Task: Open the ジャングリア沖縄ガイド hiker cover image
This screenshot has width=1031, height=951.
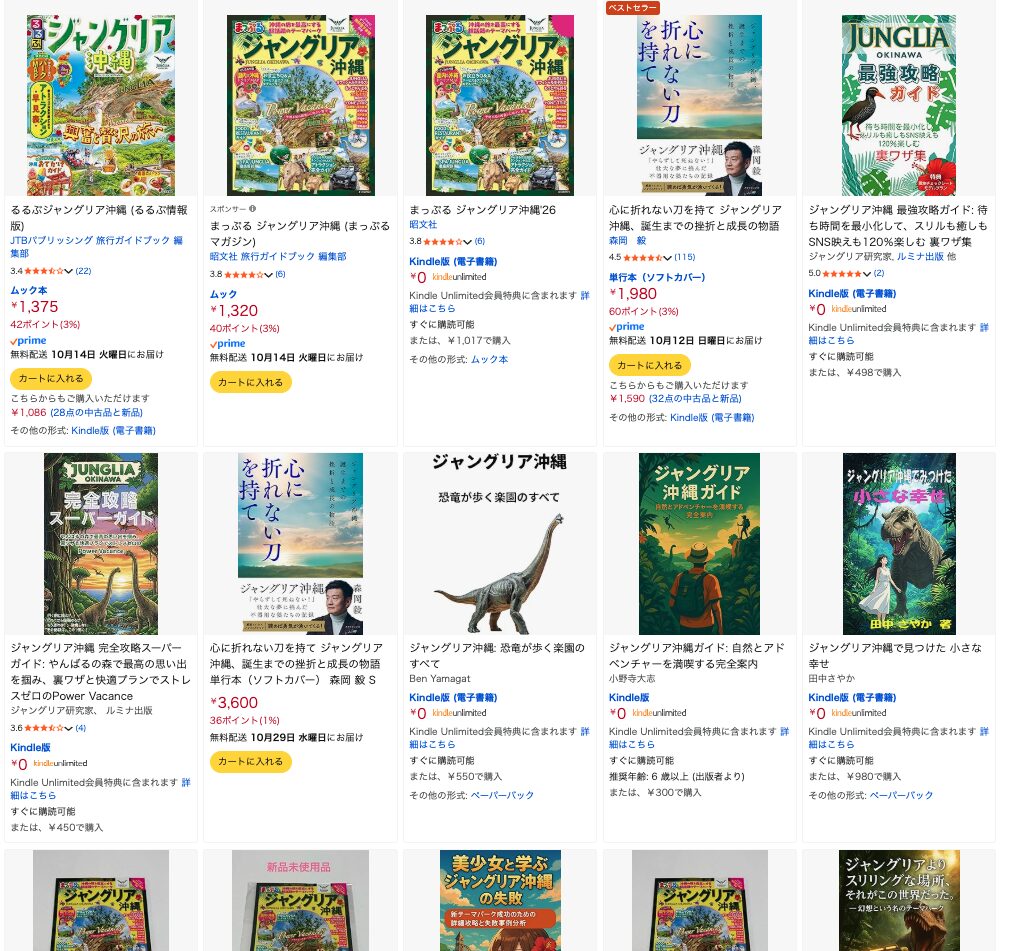Action: (699, 544)
